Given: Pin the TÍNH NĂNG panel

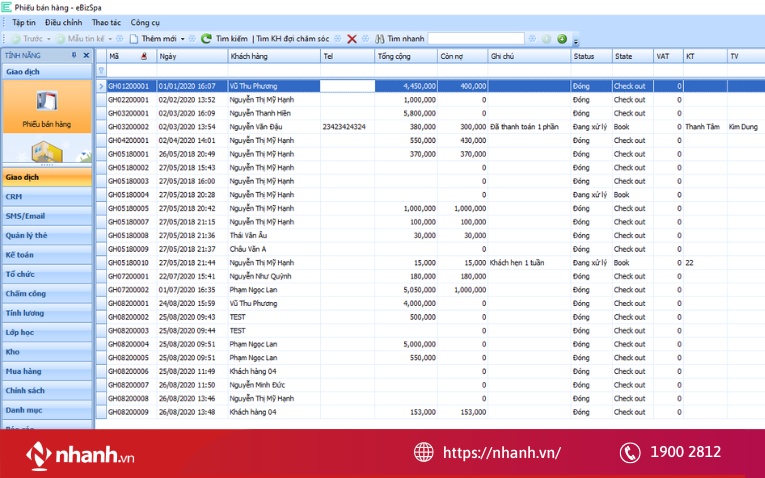Looking at the screenshot, I should point(73,55).
